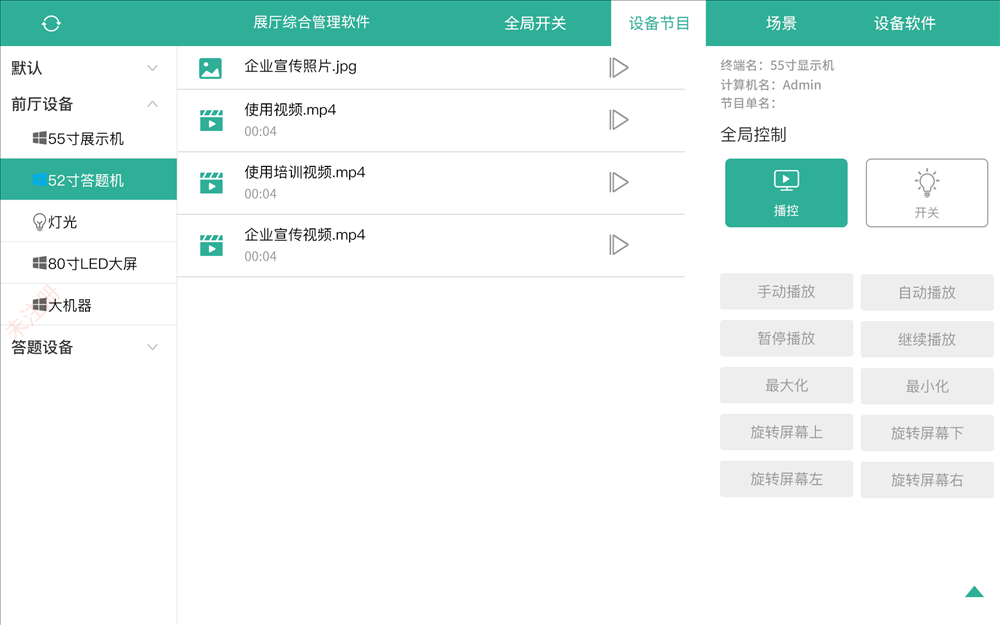
Task: Select the 播控 control mode
Action: click(x=786, y=193)
